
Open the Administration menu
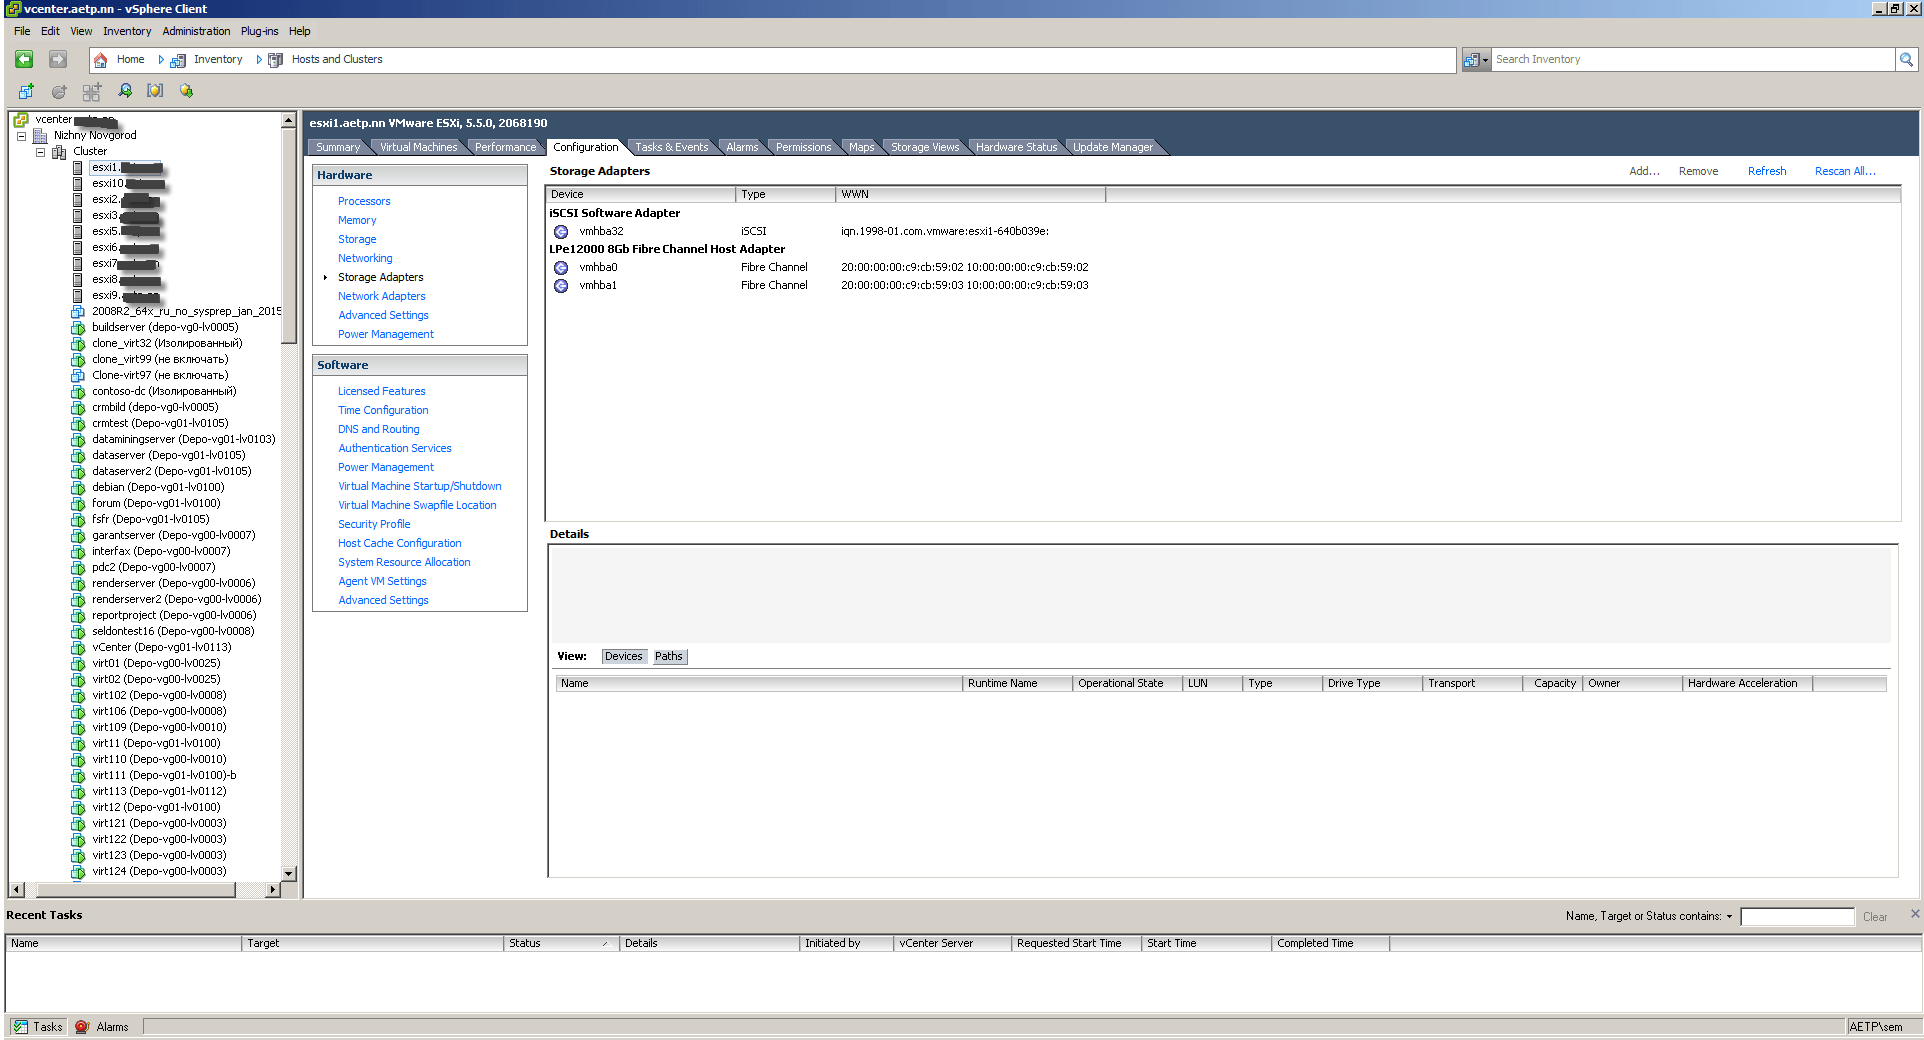click(196, 31)
